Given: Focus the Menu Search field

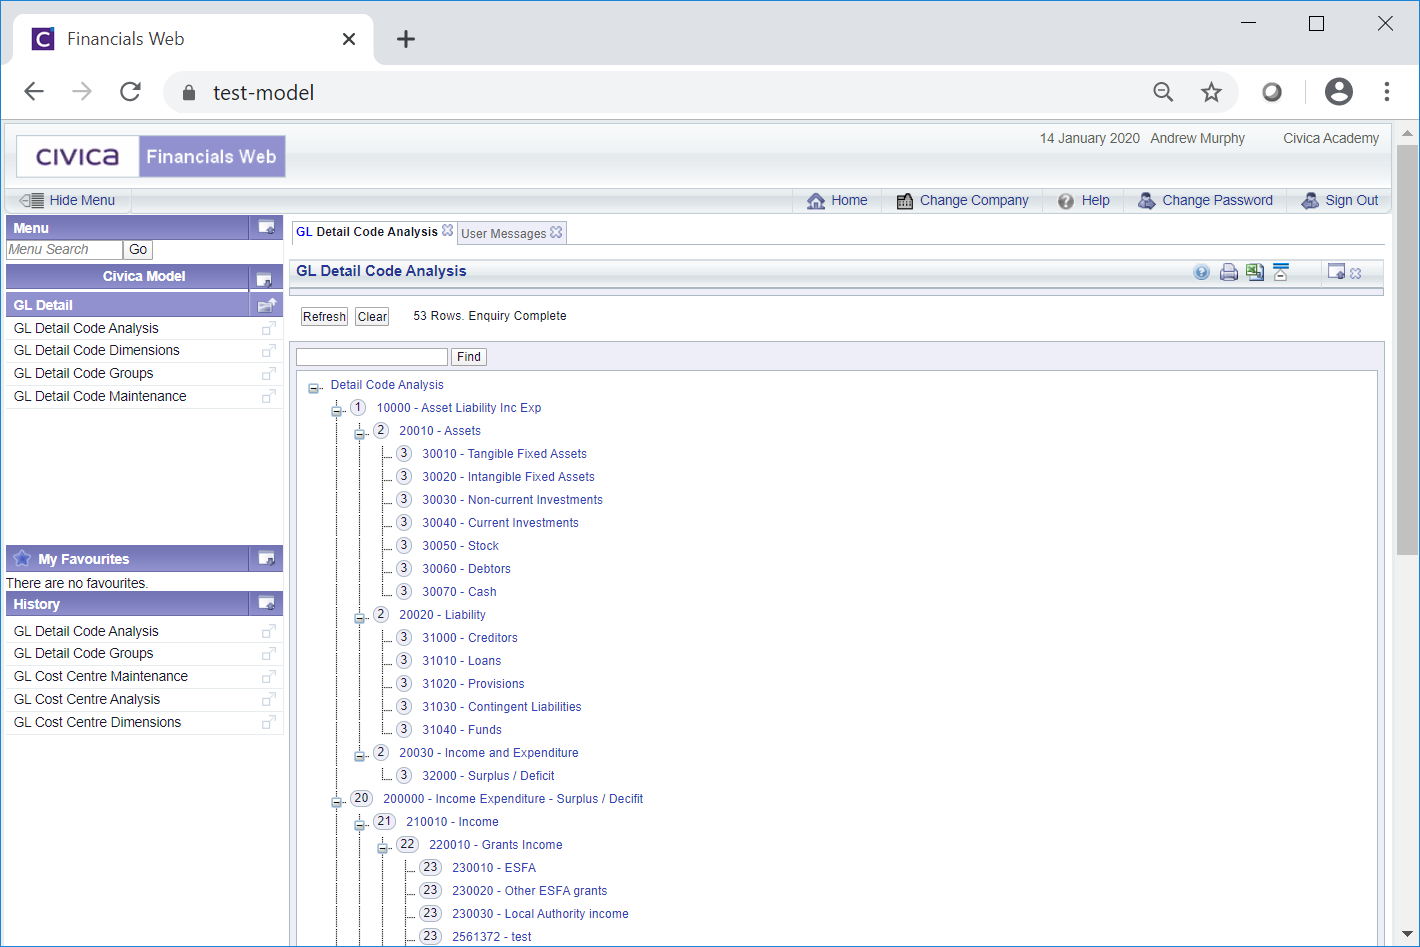Looking at the screenshot, I should (64, 250).
